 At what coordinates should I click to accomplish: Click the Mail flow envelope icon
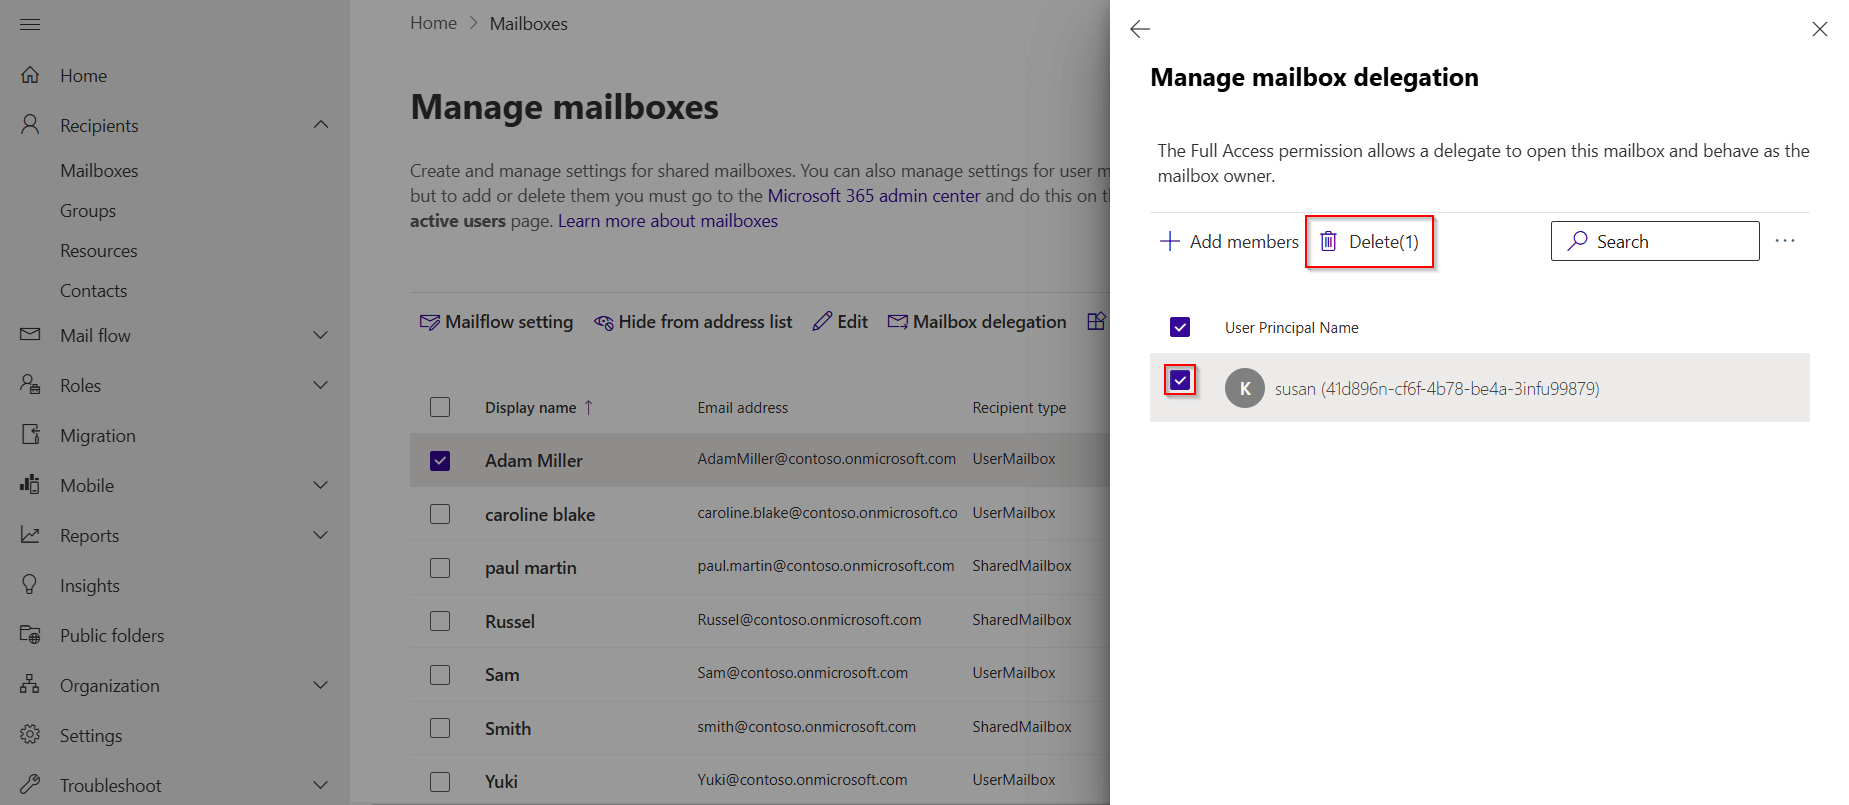point(30,334)
